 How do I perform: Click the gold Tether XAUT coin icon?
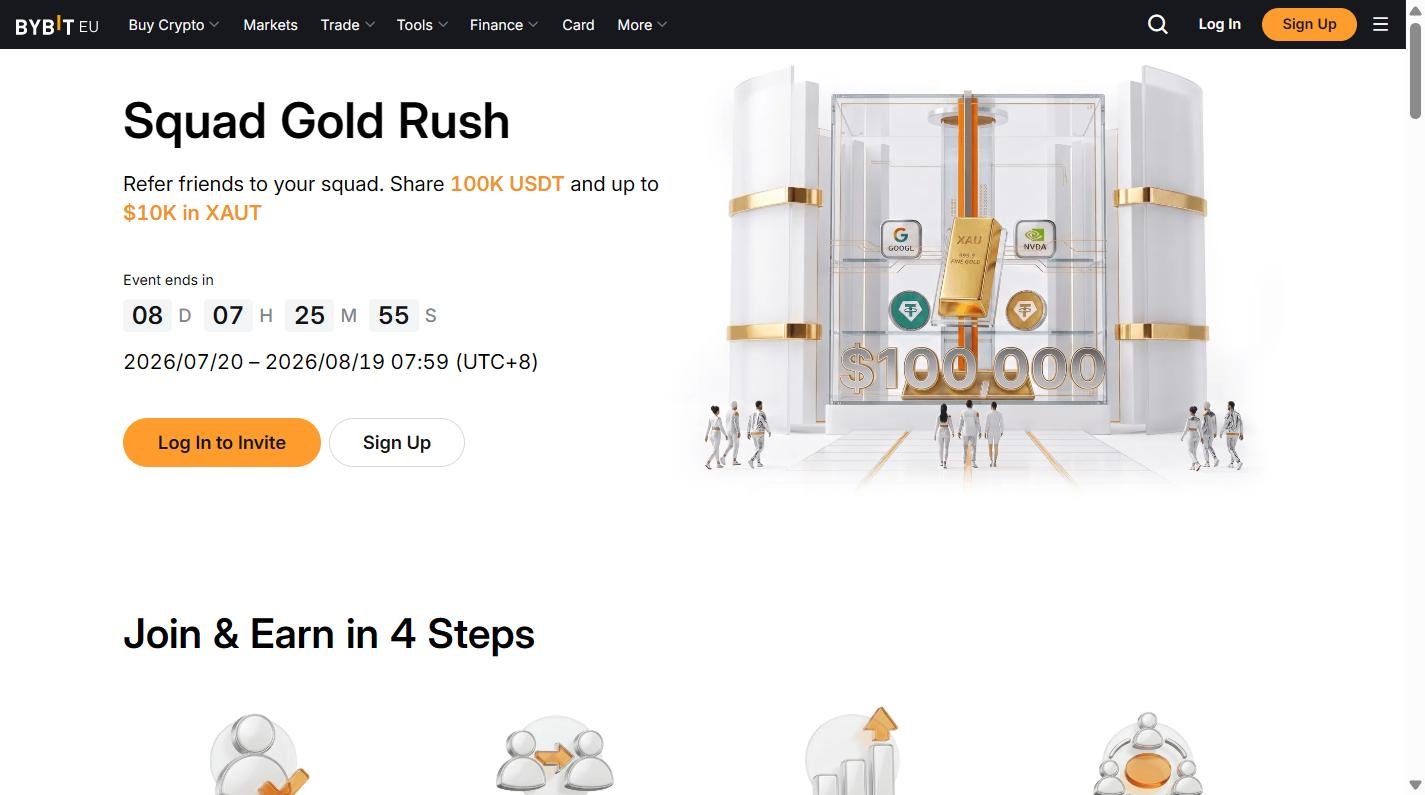[1025, 311]
